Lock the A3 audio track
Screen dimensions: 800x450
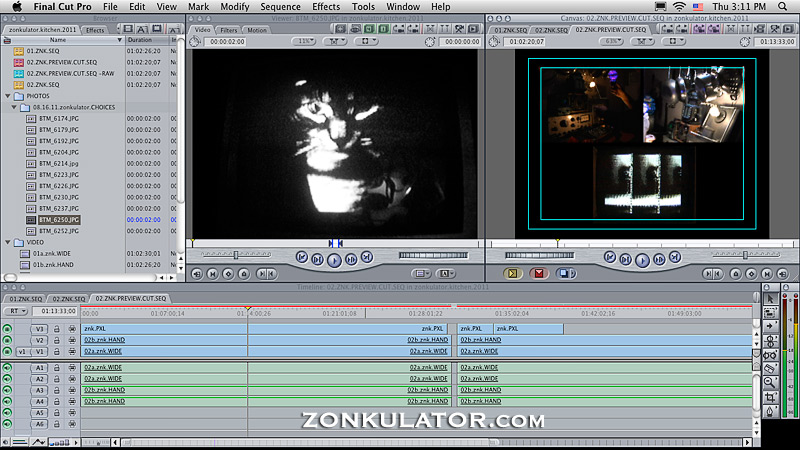click(x=57, y=390)
